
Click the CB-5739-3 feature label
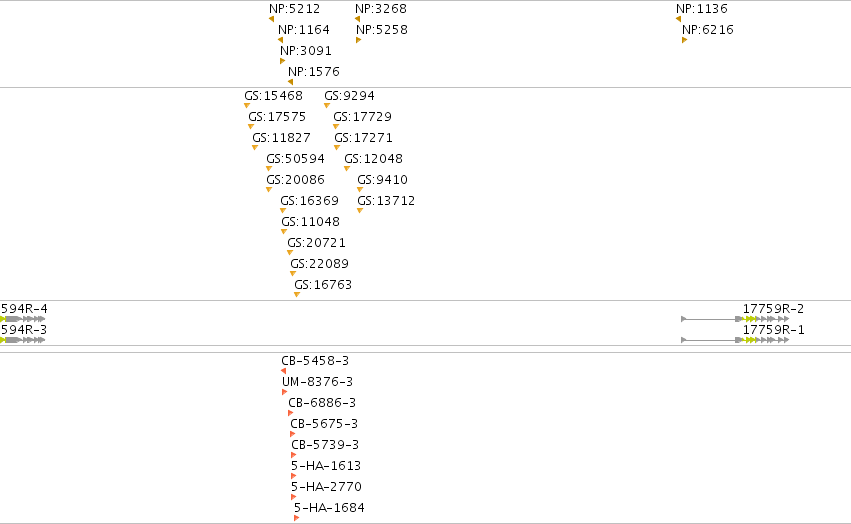tap(325, 445)
